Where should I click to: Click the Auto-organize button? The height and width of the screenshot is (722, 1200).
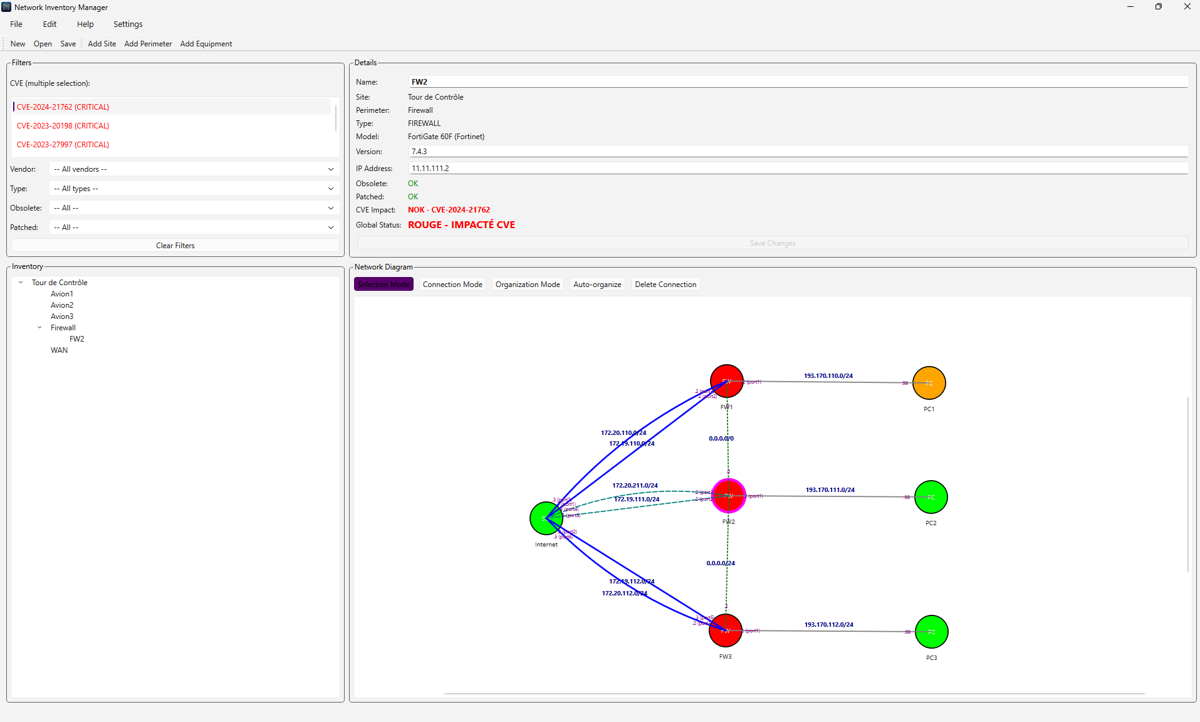point(597,284)
